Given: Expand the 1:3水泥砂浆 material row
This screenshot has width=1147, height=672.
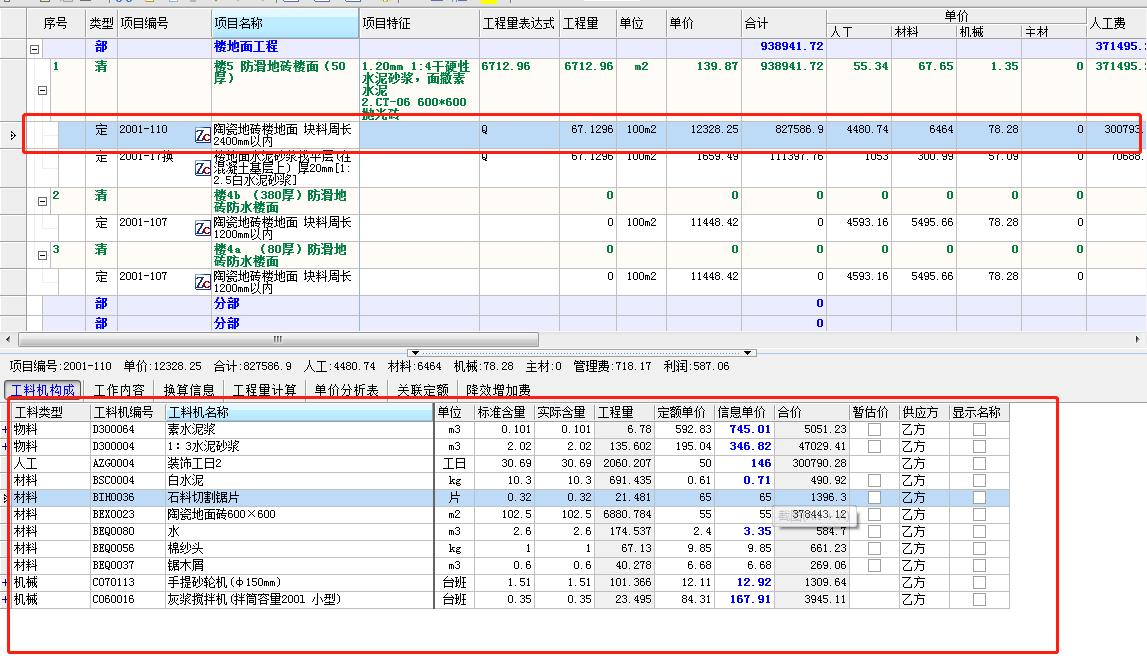Looking at the screenshot, I should pos(5,447).
